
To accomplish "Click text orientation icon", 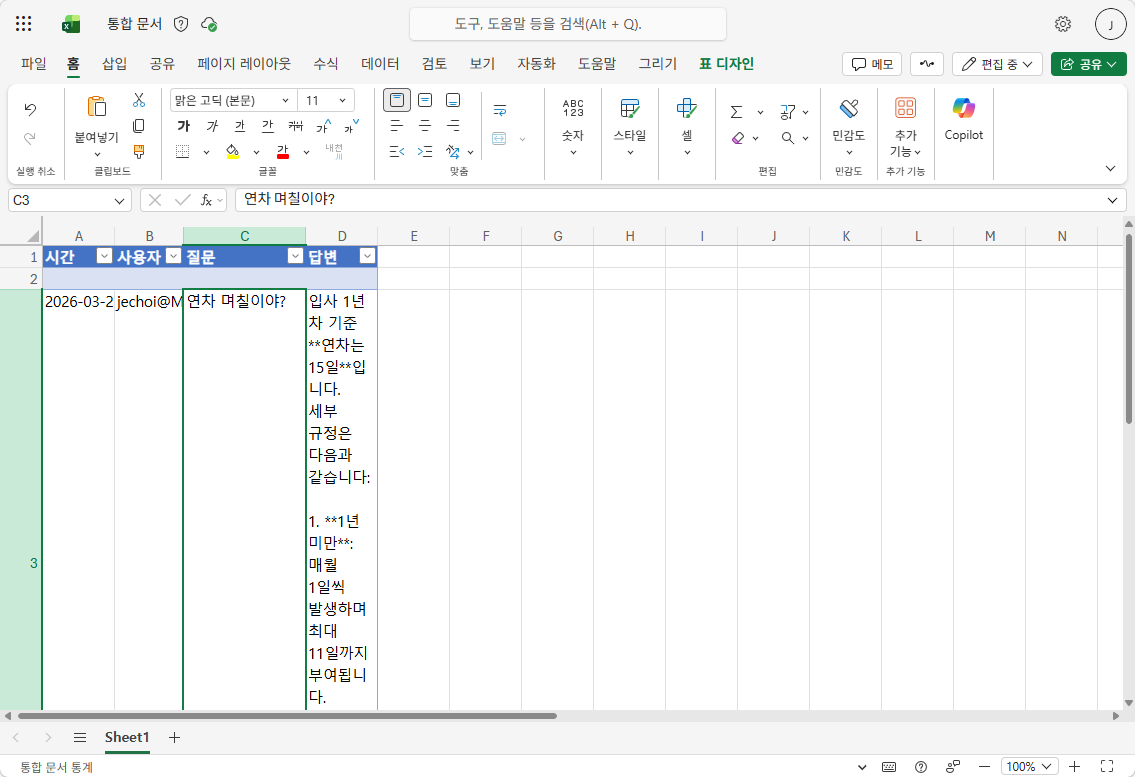I will point(453,151).
